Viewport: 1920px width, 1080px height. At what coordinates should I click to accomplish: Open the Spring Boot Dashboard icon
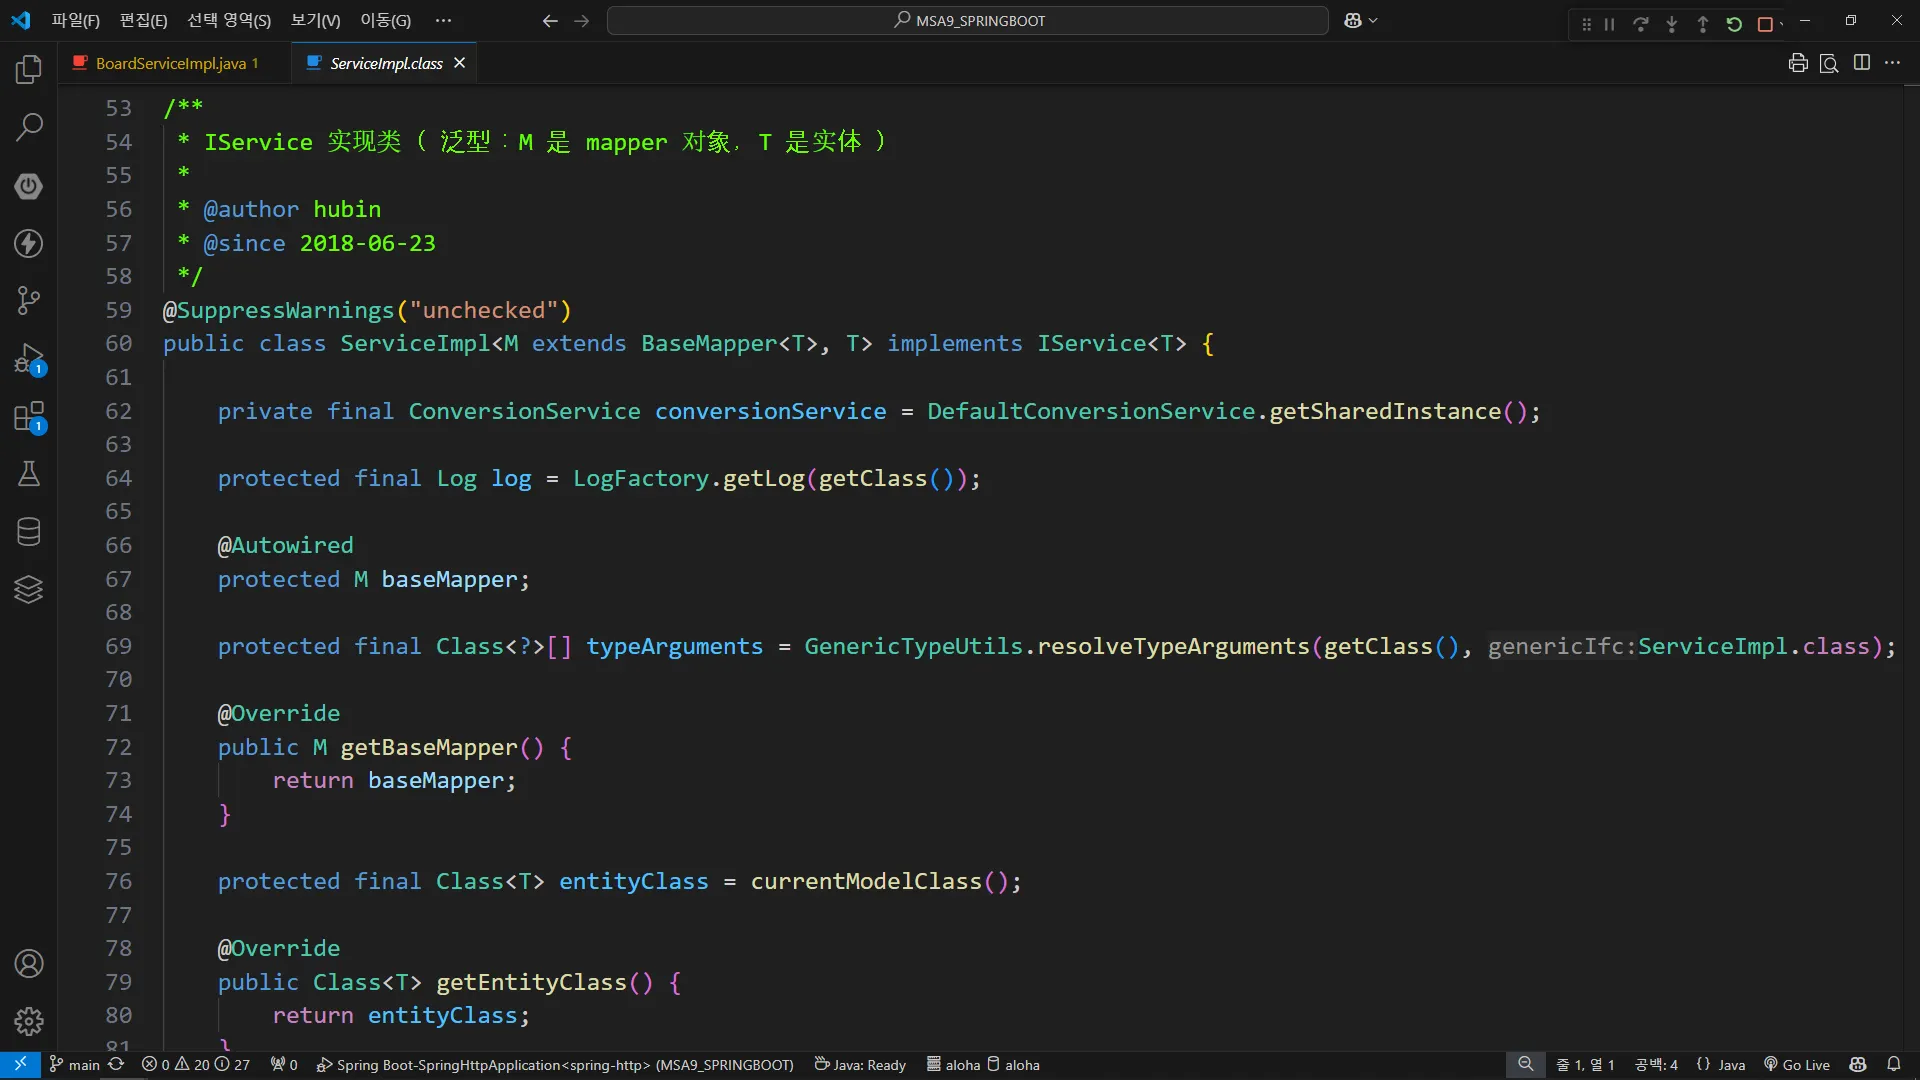(29, 185)
